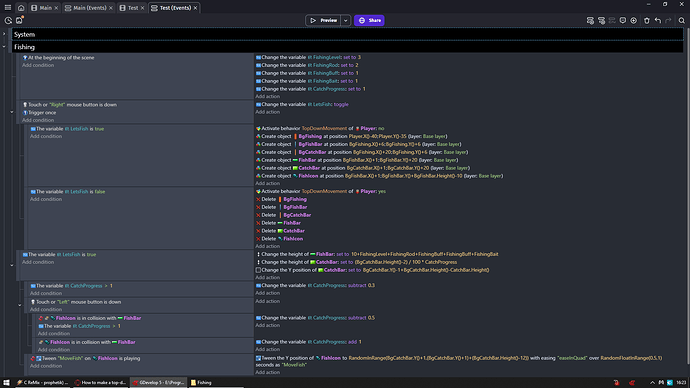Expand the System group arrow
Image resolution: width=690 pixels, height=388 pixels.
coord(4,34)
